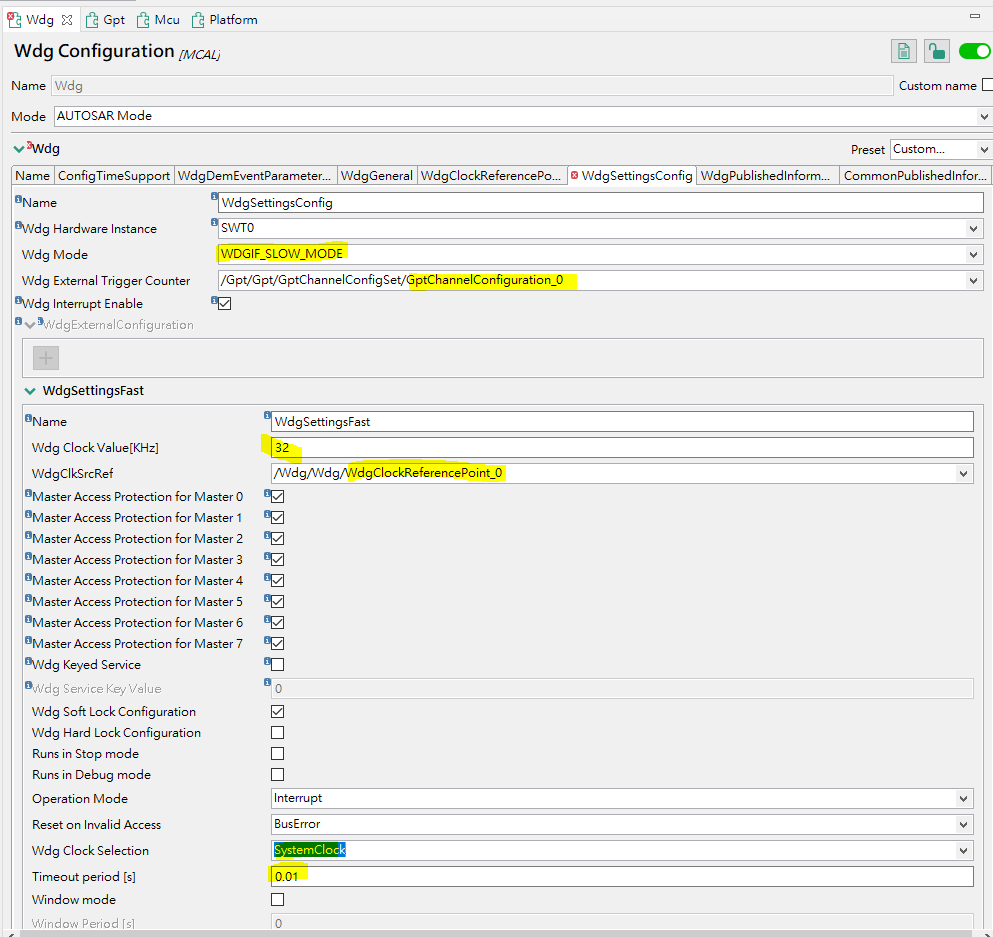Toggle Master Access Protection for Master 0

click(277, 496)
